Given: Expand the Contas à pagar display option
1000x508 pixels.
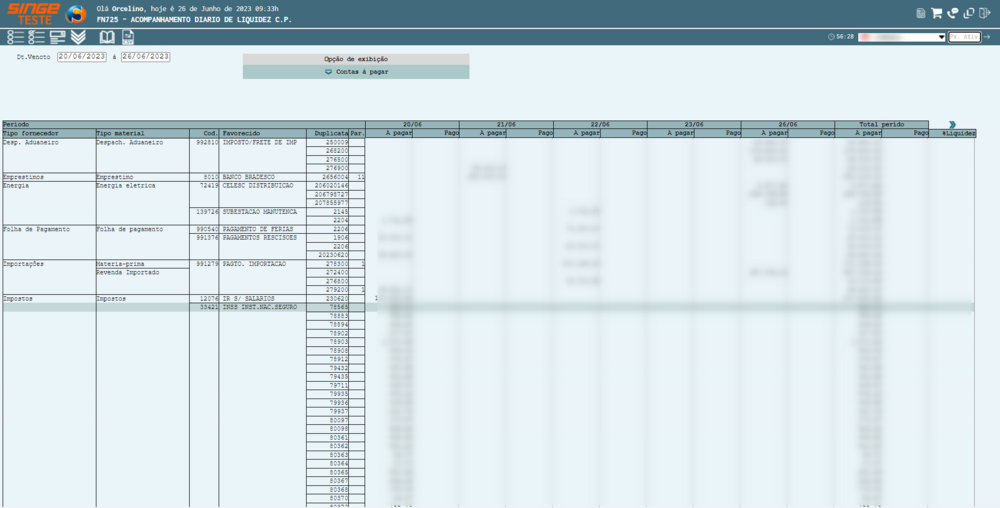Looking at the screenshot, I should pos(356,72).
